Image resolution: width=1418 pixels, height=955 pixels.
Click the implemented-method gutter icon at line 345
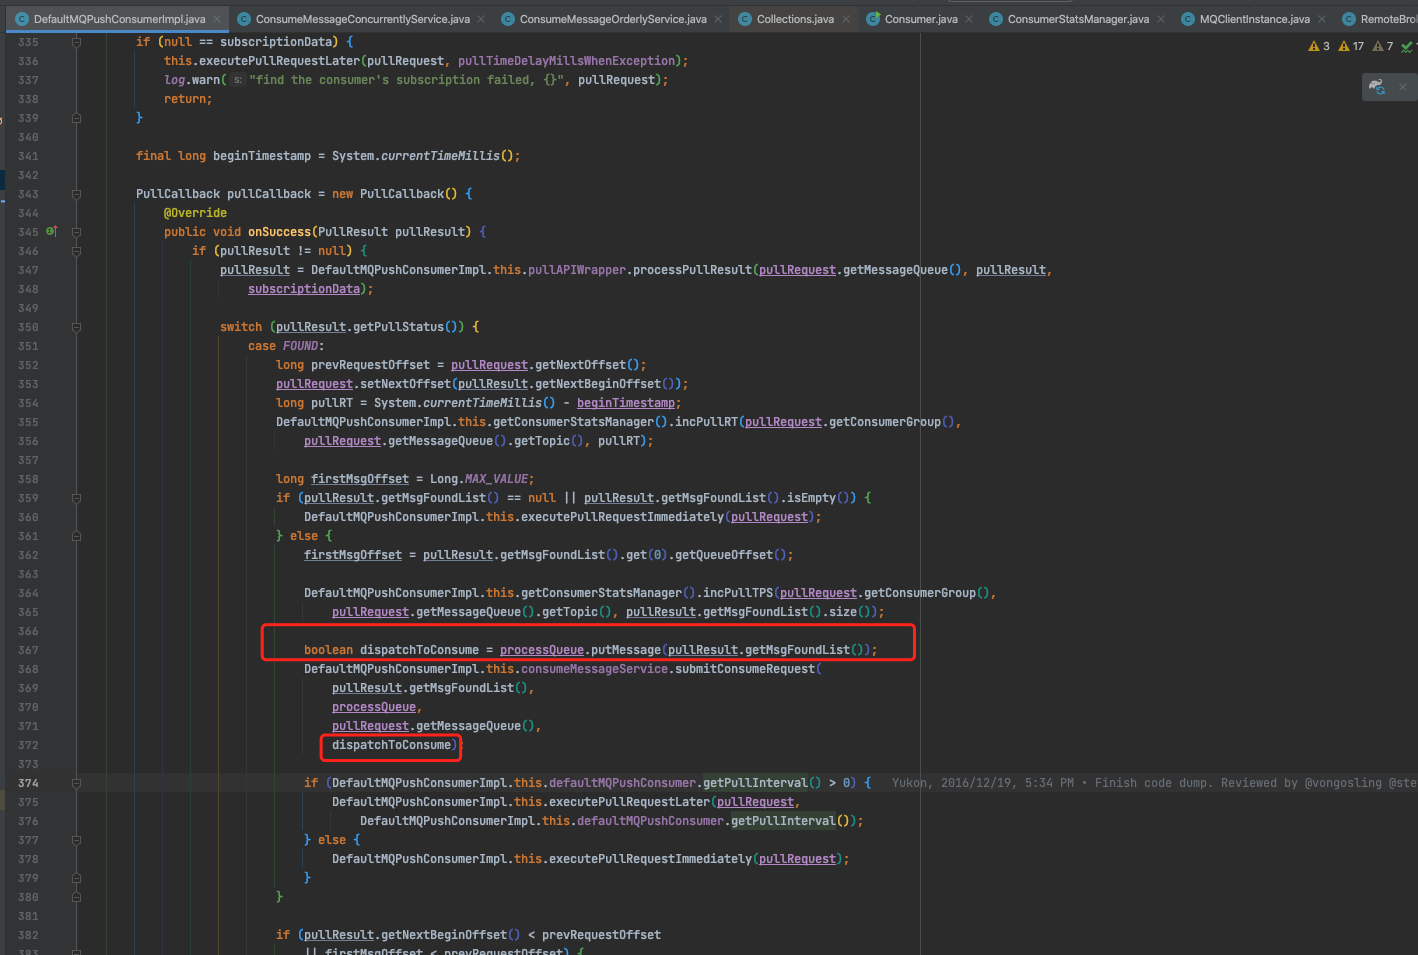[x=51, y=231]
